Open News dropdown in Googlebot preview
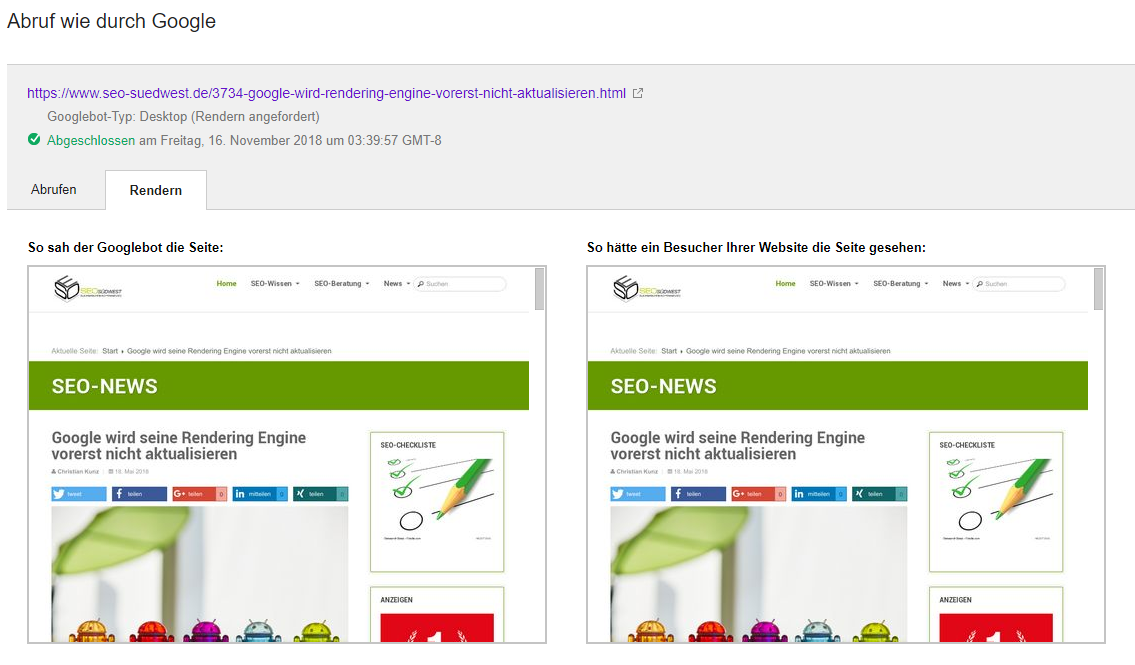Viewport: 1135px width, 665px height. tap(397, 284)
